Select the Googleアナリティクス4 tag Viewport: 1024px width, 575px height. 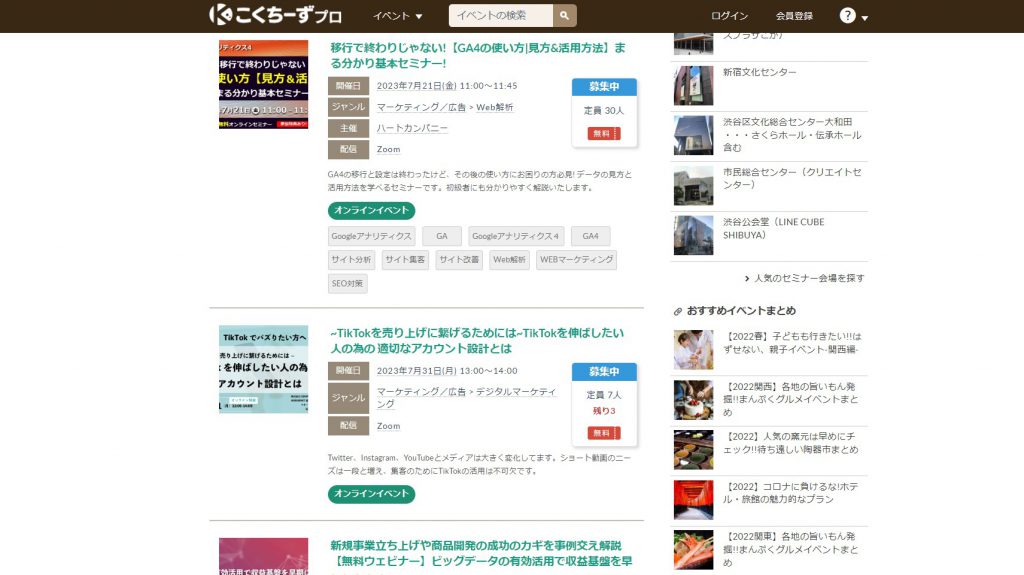tap(516, 236)
